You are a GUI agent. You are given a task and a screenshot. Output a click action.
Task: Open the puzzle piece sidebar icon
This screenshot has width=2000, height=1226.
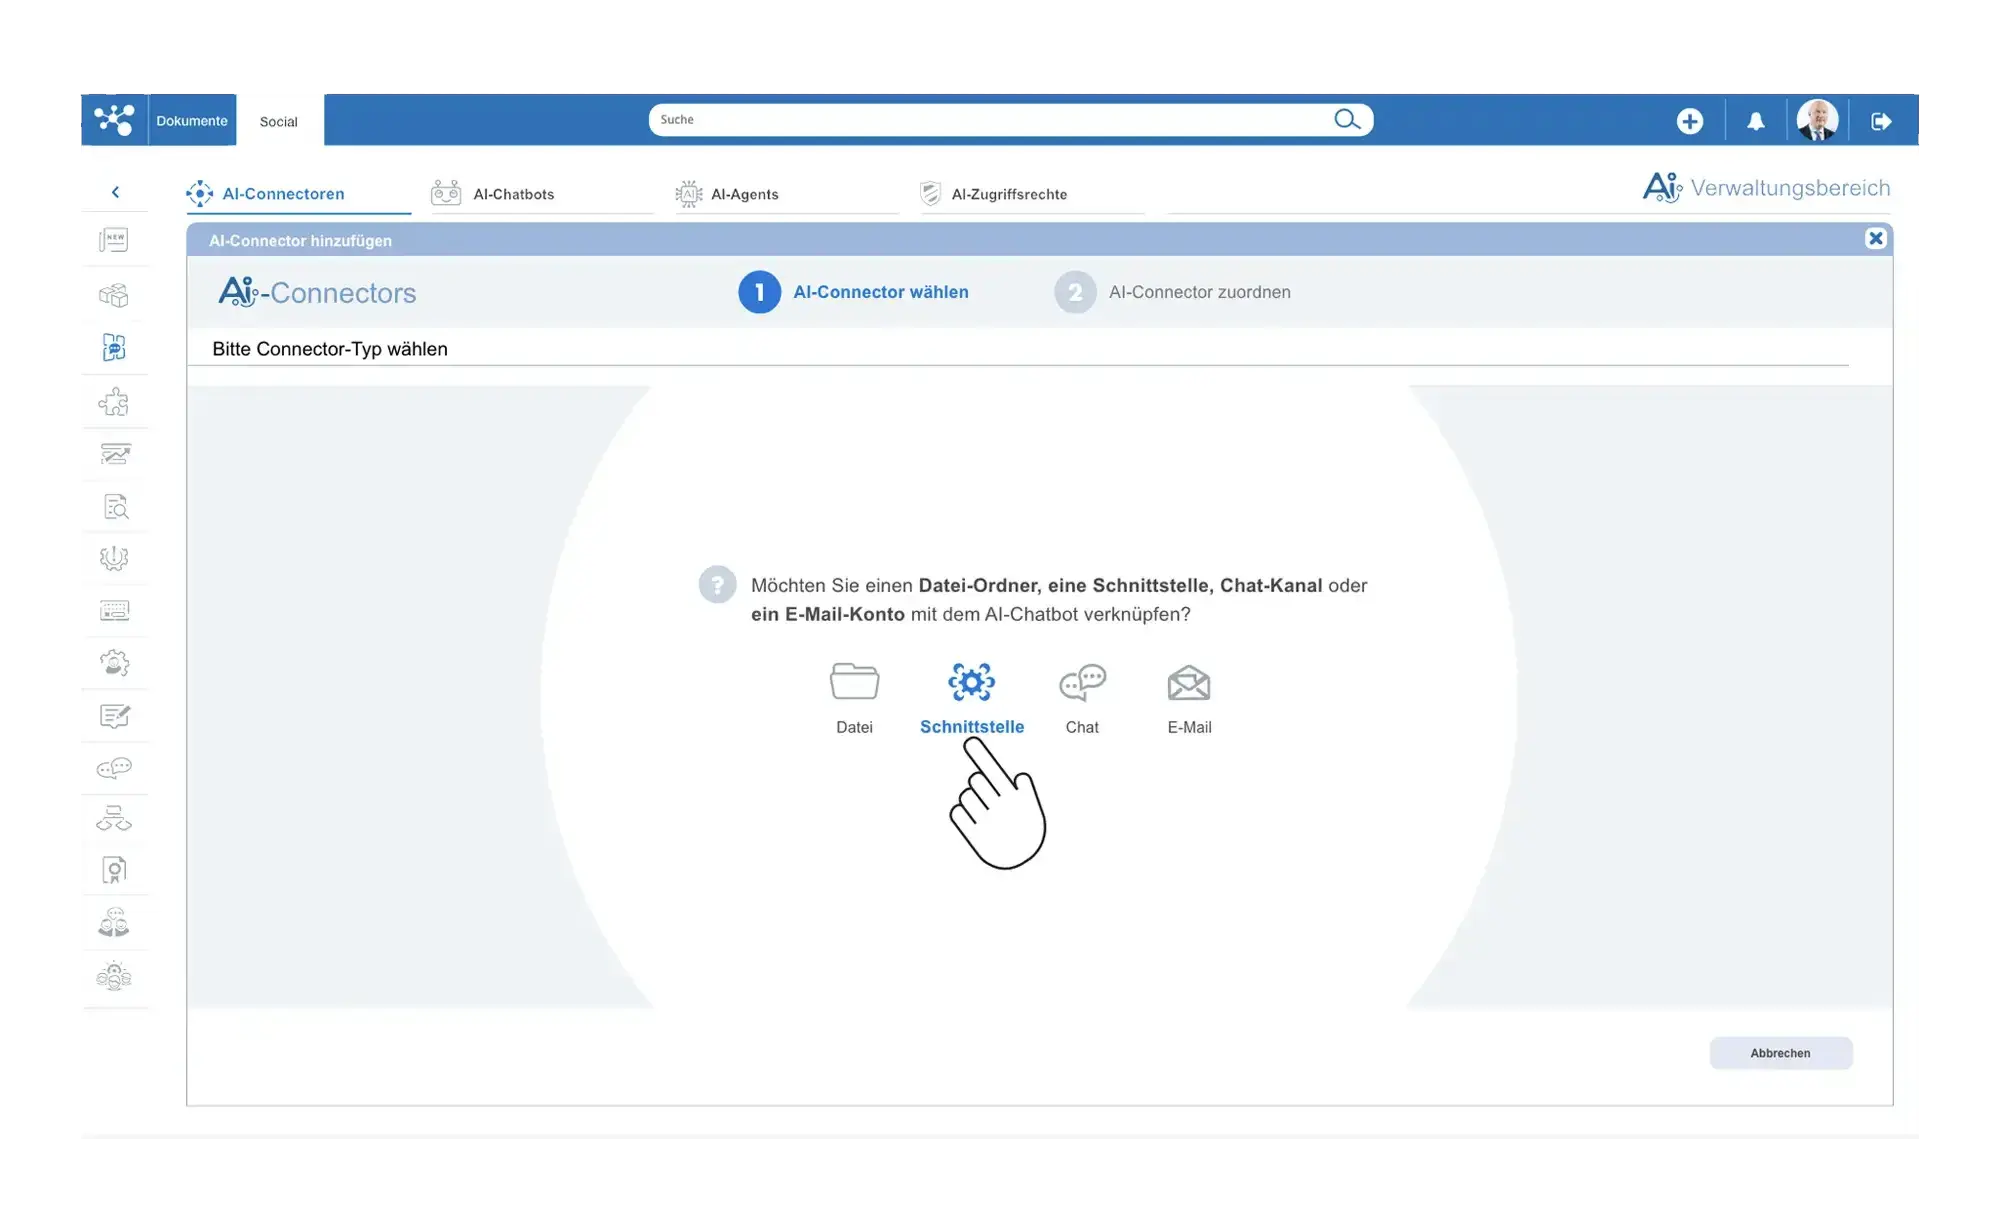[x=114, y=402]
